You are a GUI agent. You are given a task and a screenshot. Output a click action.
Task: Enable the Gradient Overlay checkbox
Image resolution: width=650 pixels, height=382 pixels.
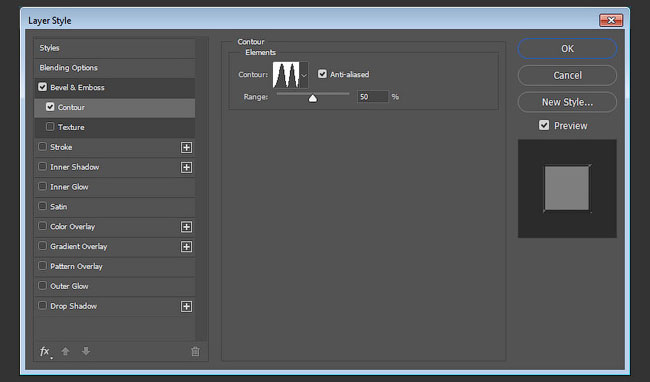pos(42,246)
